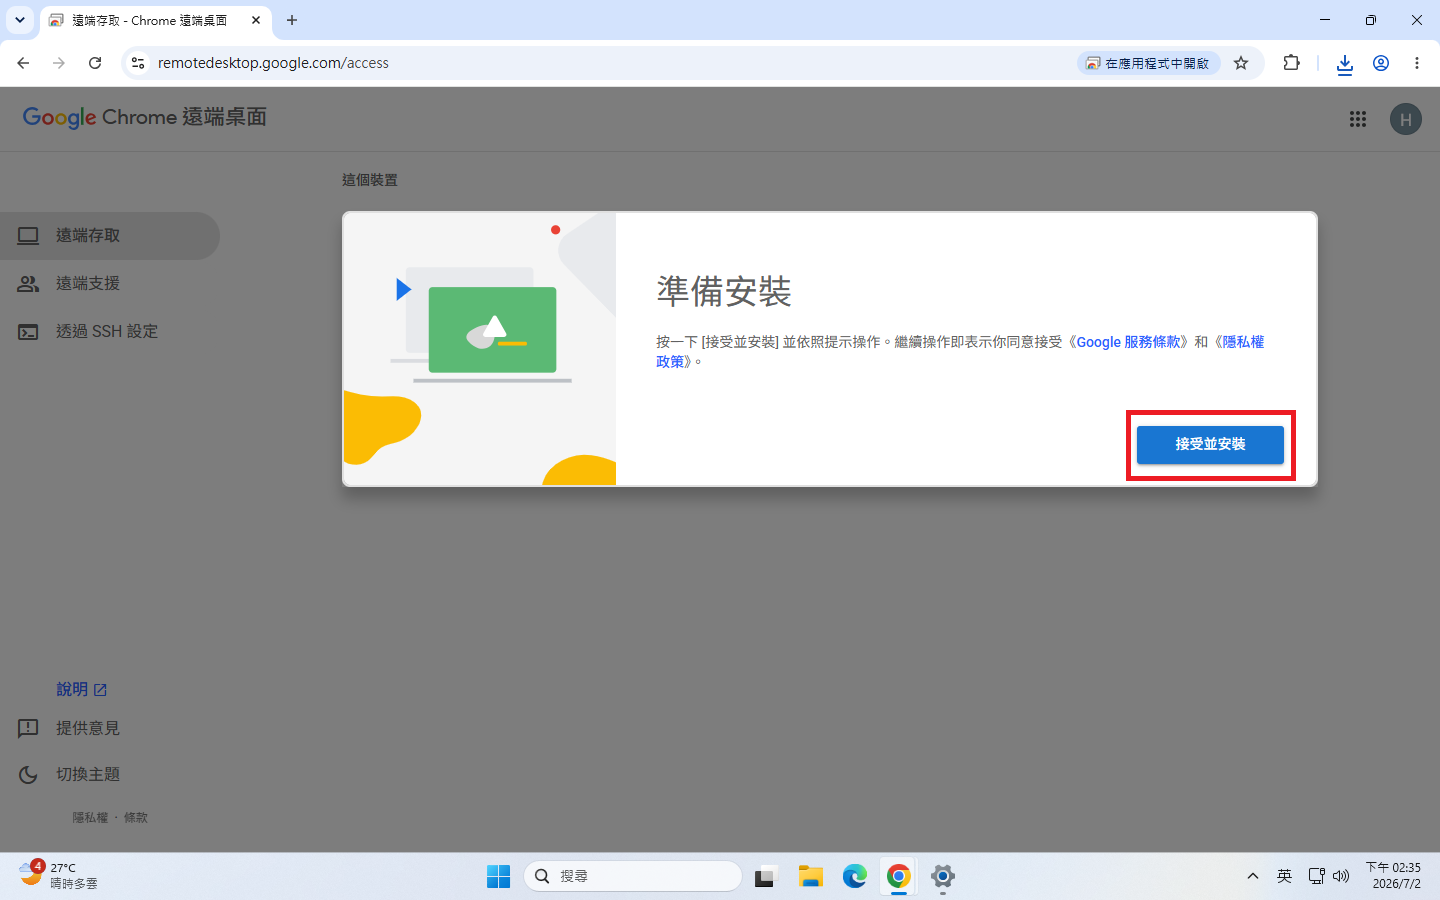Open the tab search dropdown
Screen dimensions: 1440x900
pyautogui.click(x=20, y=20)
